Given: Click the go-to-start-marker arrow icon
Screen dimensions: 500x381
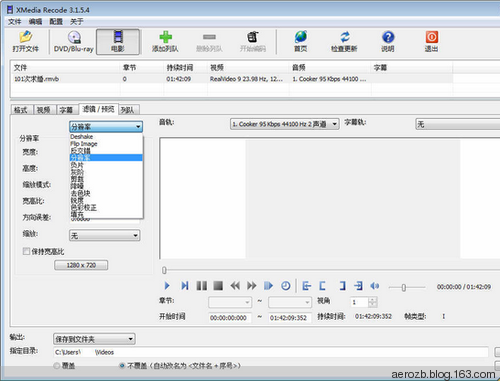Looking at the screenshot, I should tap(306, 286).
